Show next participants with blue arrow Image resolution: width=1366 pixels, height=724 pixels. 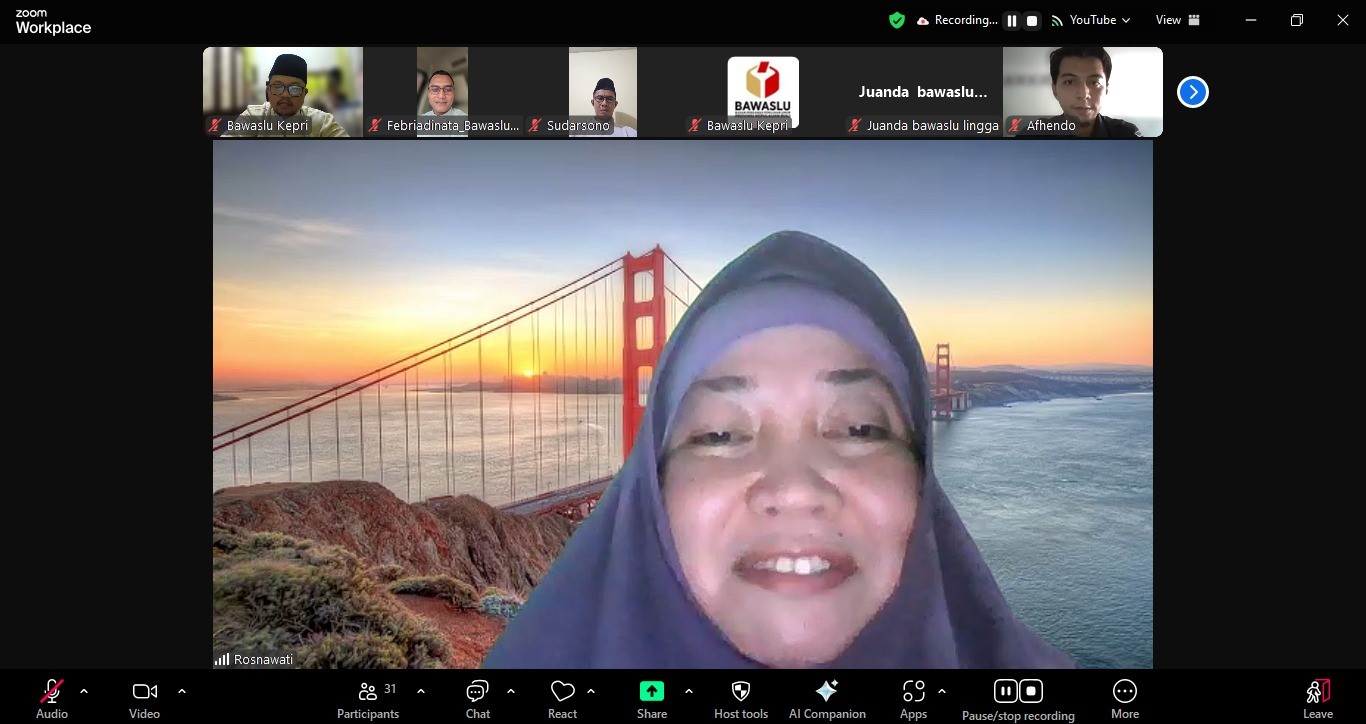(x=1192, y=92)
